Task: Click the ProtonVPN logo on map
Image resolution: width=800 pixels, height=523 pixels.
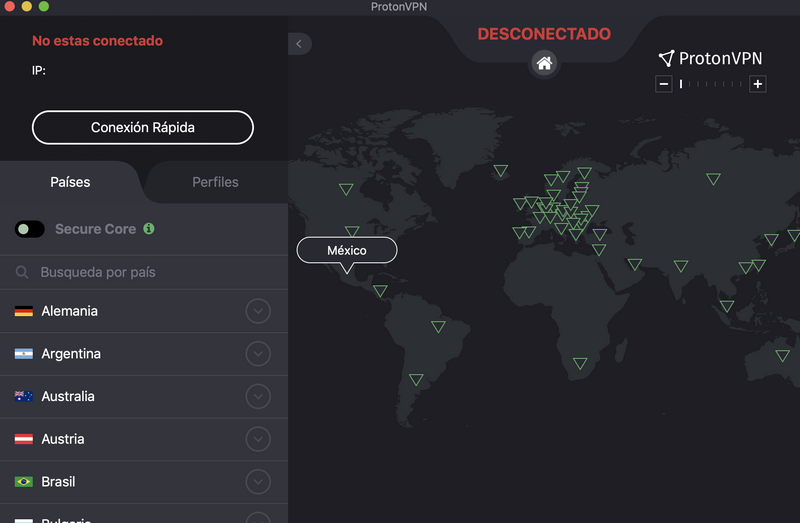Action: coord(710,59)
